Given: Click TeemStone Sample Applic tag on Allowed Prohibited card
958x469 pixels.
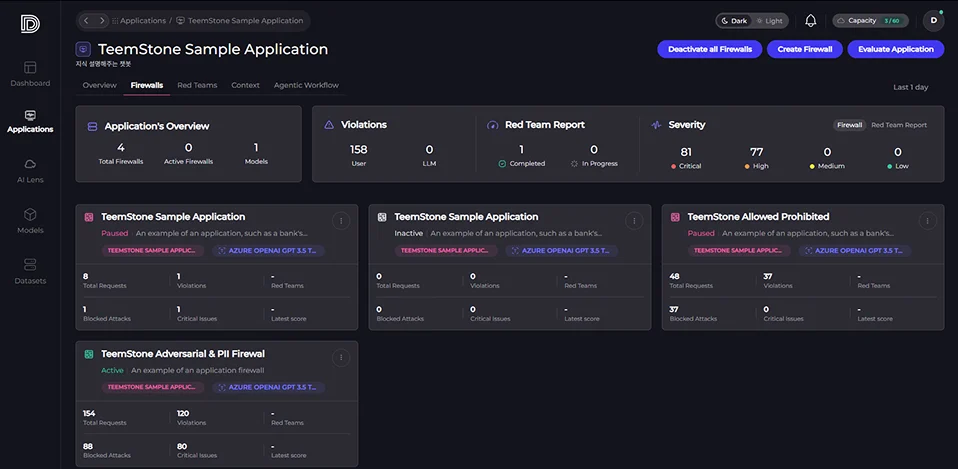Looking at the screenshot, I should tap(739, 251).
